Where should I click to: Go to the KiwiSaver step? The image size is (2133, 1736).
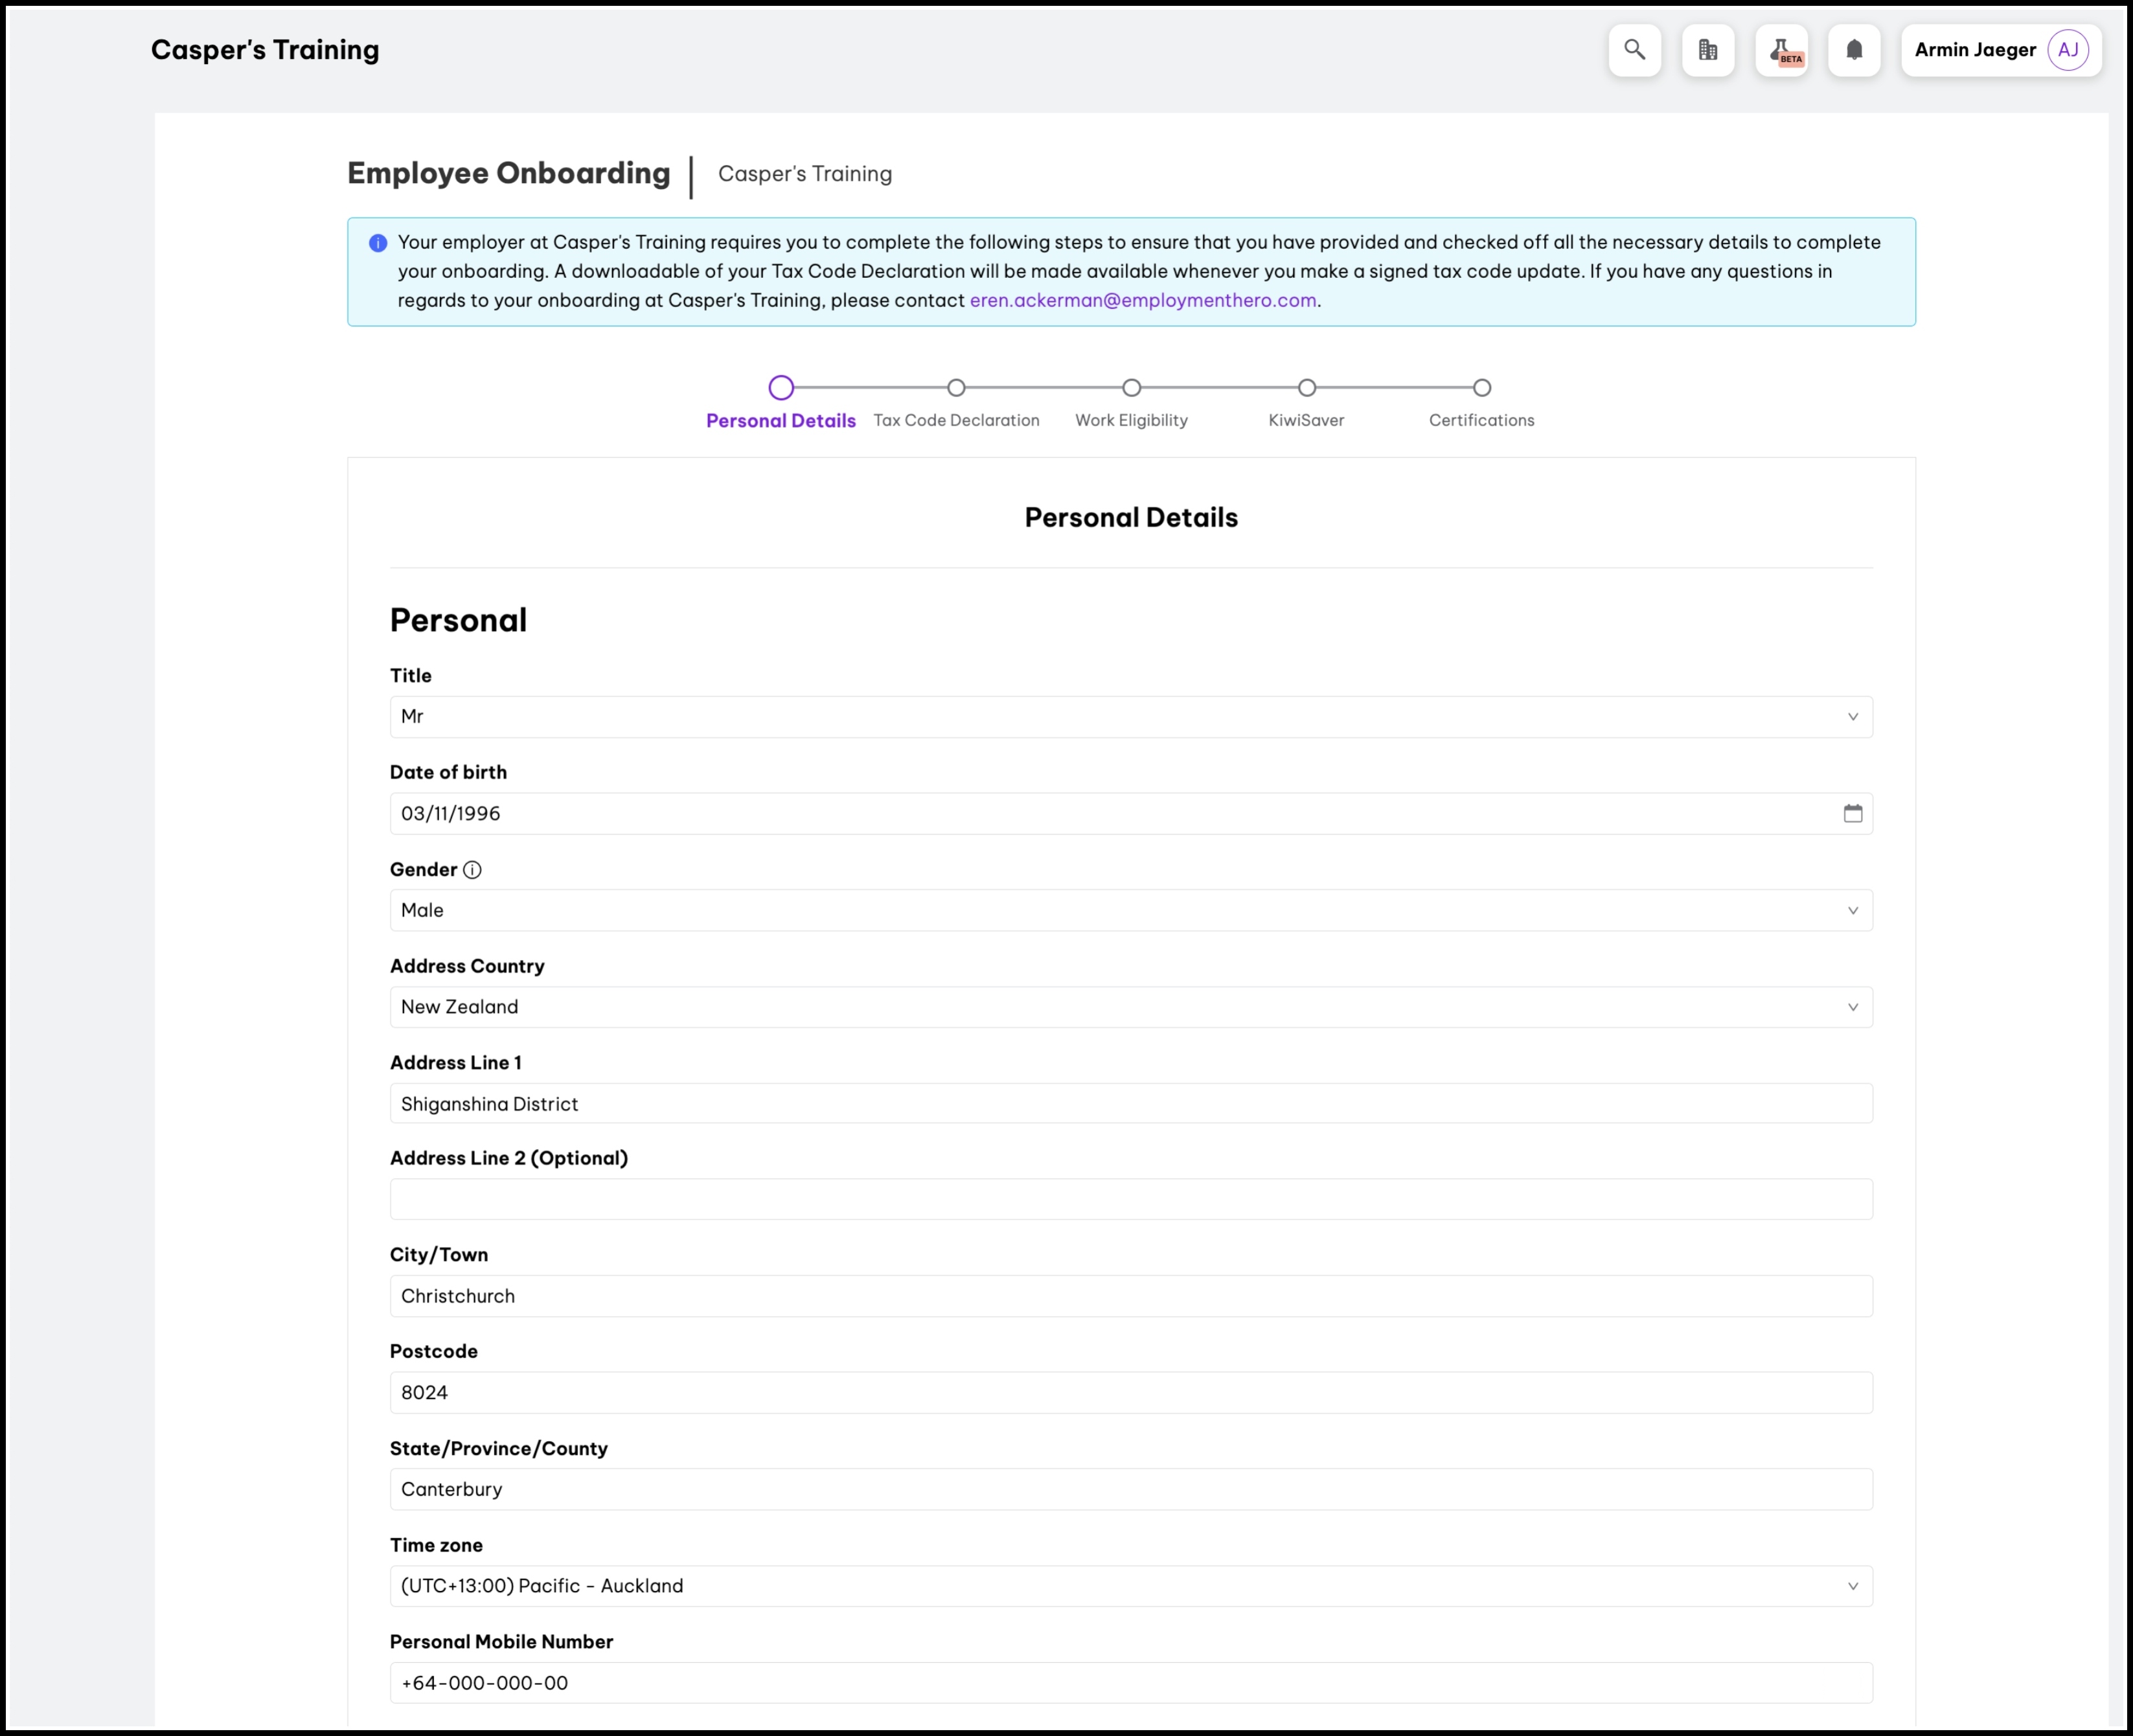click(1306, 388)
